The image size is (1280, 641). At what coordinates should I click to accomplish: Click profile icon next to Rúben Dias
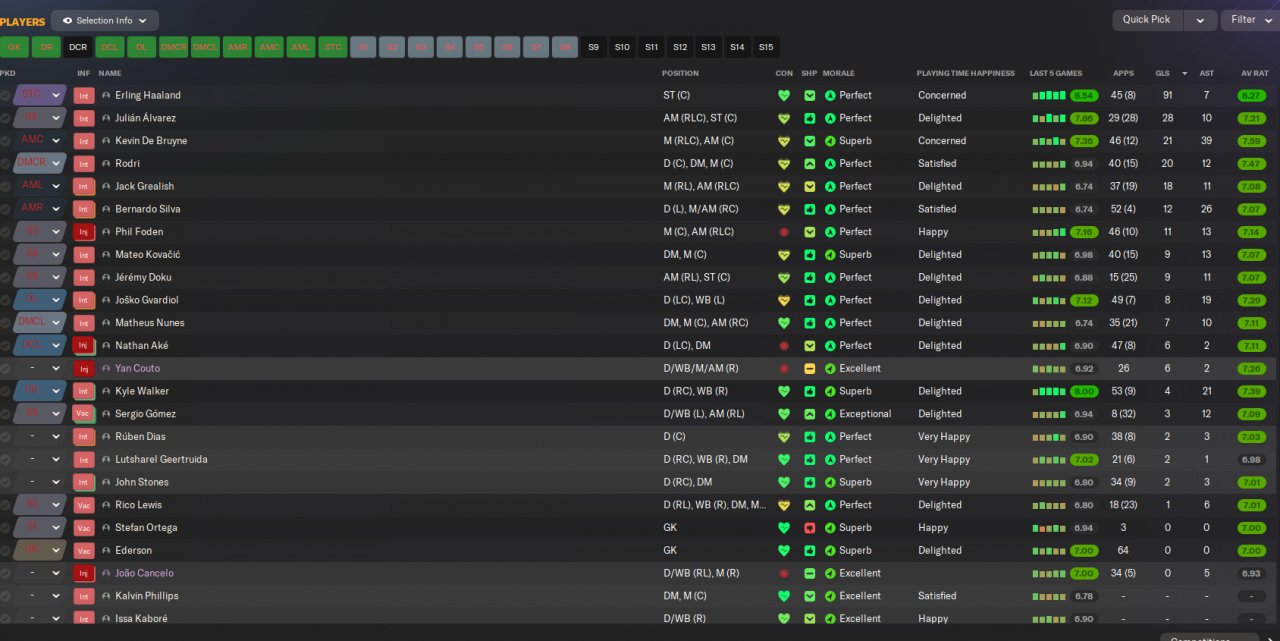pyautogui.click(x=106, y=437)
